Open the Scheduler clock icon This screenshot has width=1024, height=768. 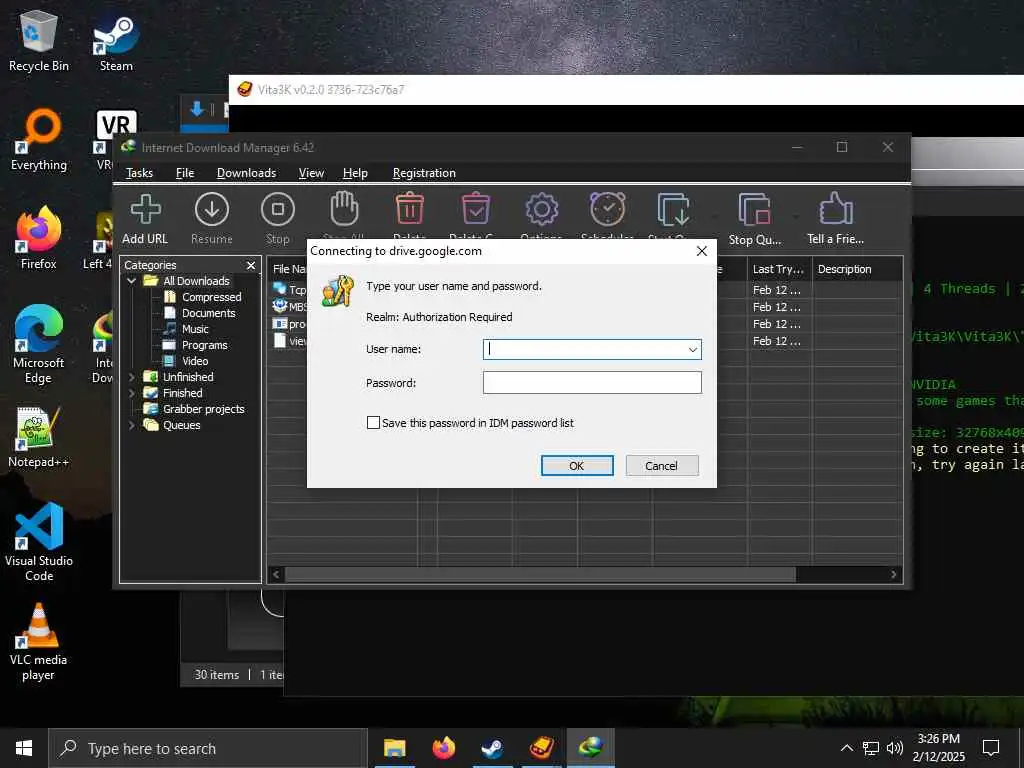click(x=607, y=209)
